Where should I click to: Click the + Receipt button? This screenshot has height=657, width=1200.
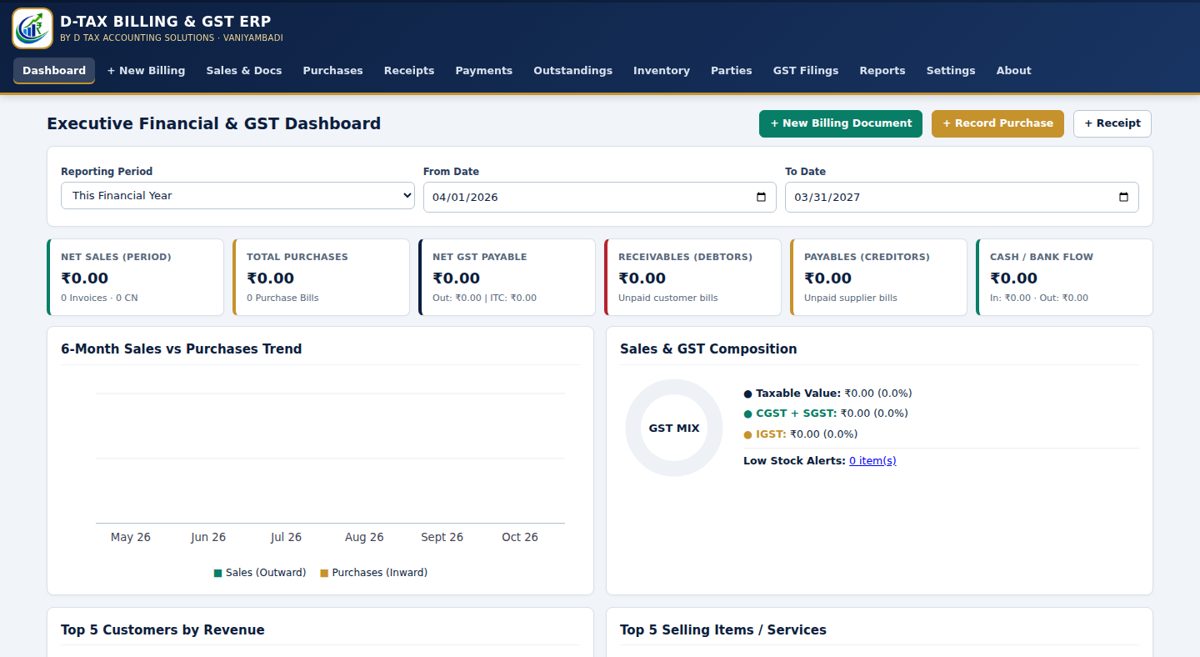coord(1112,124)
